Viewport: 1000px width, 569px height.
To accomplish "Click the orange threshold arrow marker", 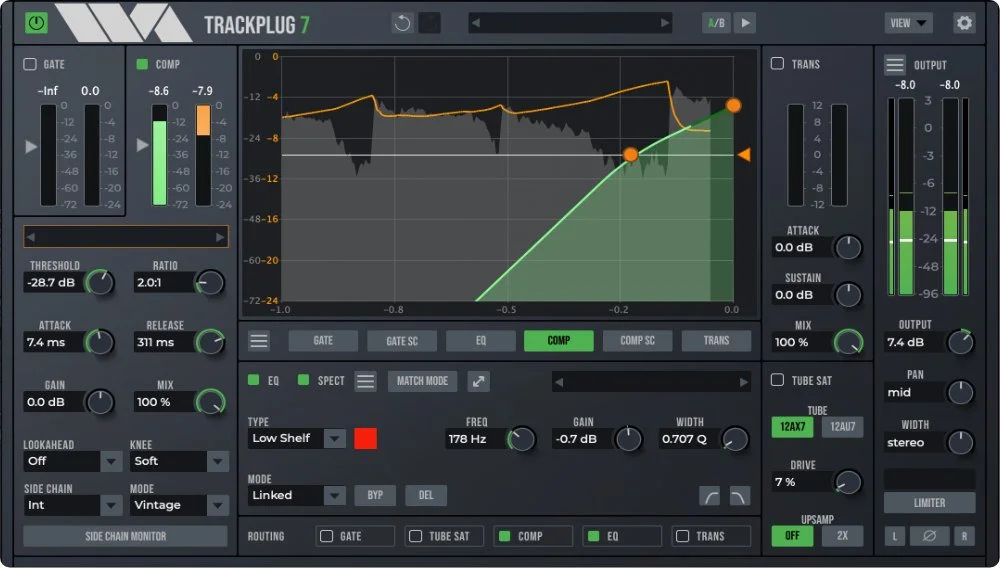I will click(x=744, y=154).
